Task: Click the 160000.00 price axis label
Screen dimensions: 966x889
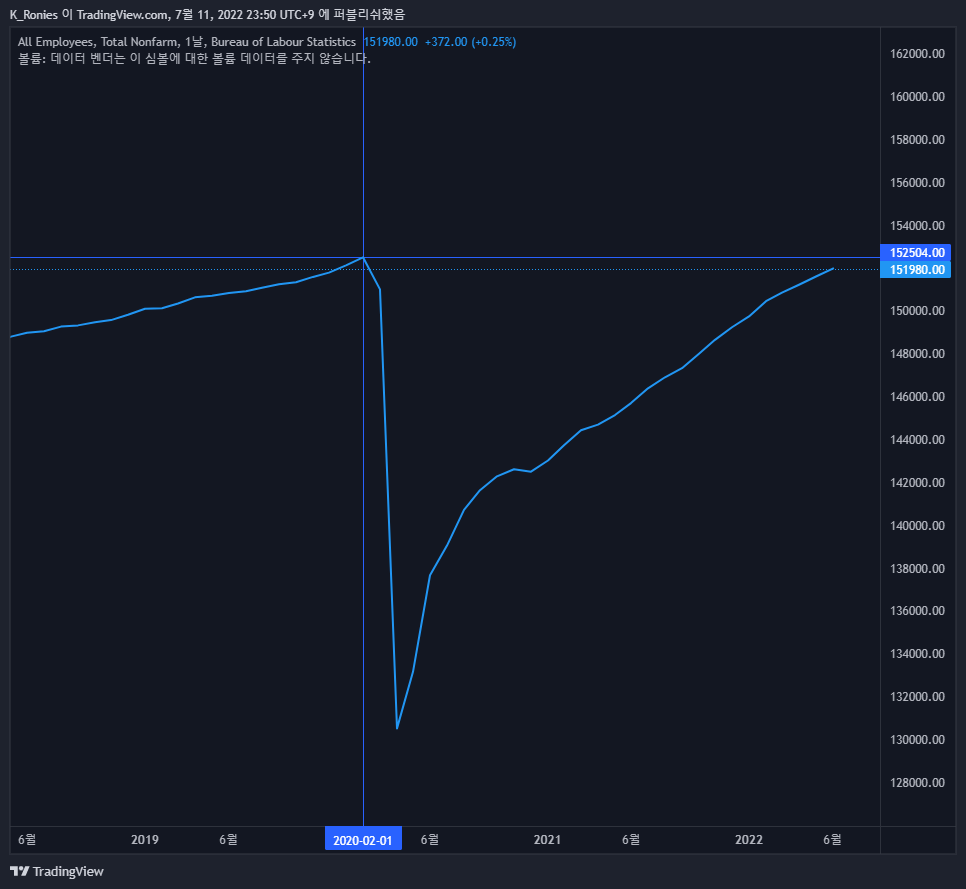Action: pyautogui.click(x=917, y=97)
